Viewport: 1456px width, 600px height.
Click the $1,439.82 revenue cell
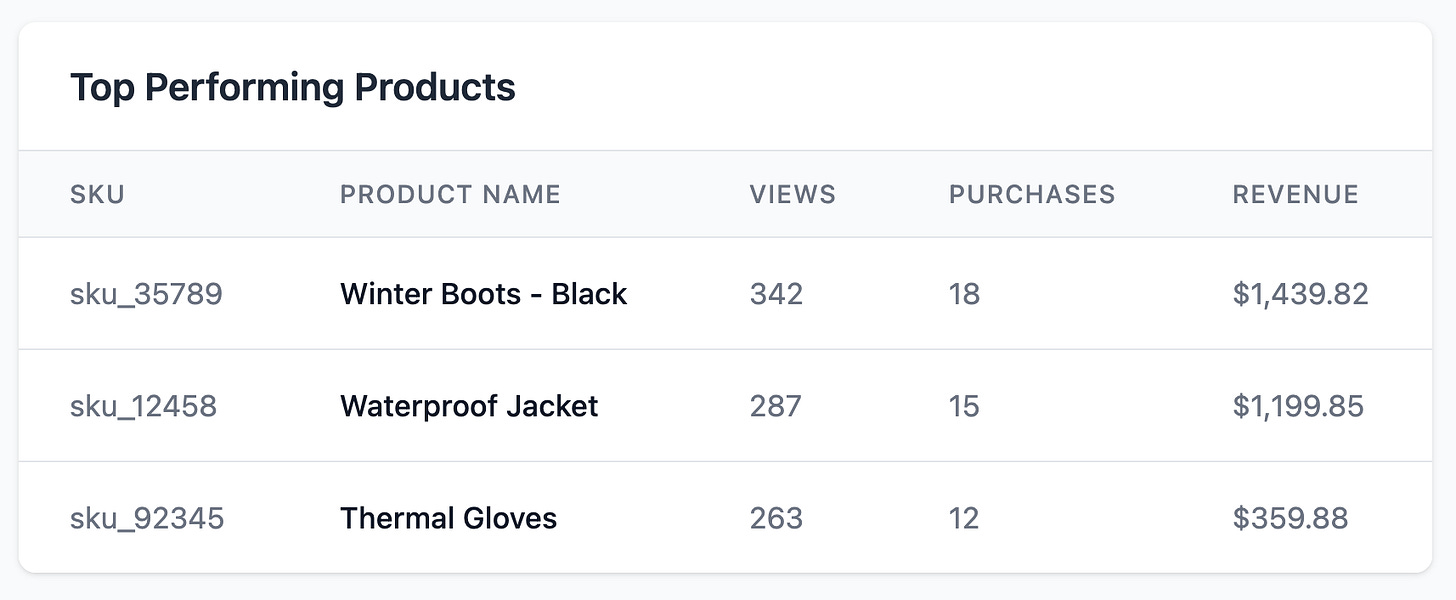click(1300, 294)
